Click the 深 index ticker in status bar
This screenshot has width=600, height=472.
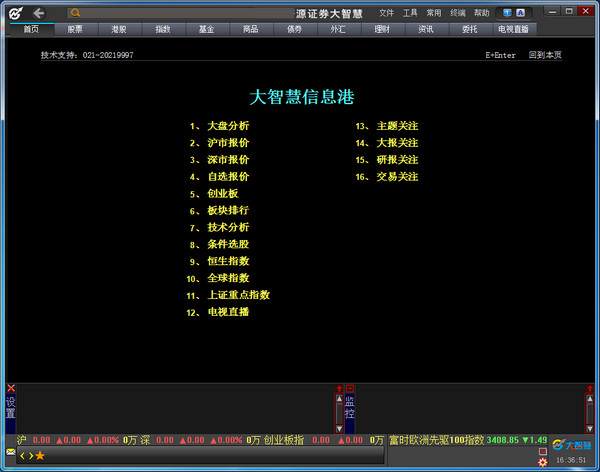point(200,440)
